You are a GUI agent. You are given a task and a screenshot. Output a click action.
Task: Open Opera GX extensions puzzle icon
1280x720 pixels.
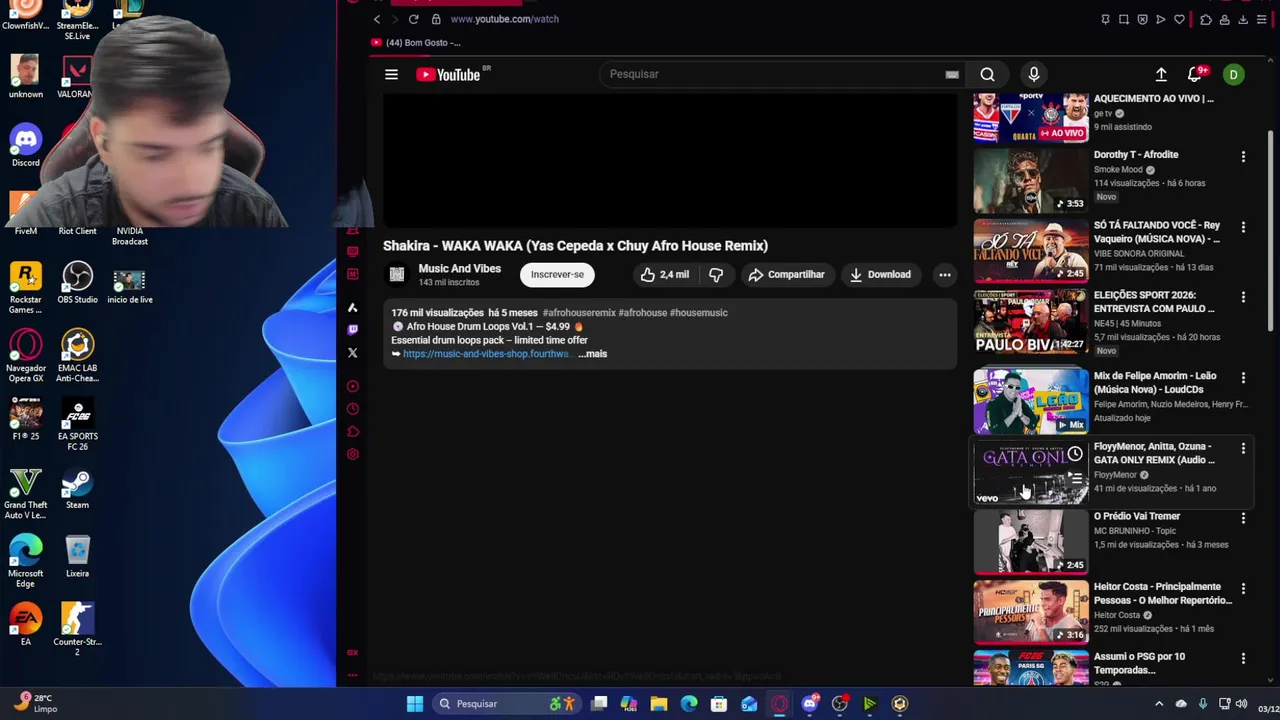click(x=1206, y=19)
